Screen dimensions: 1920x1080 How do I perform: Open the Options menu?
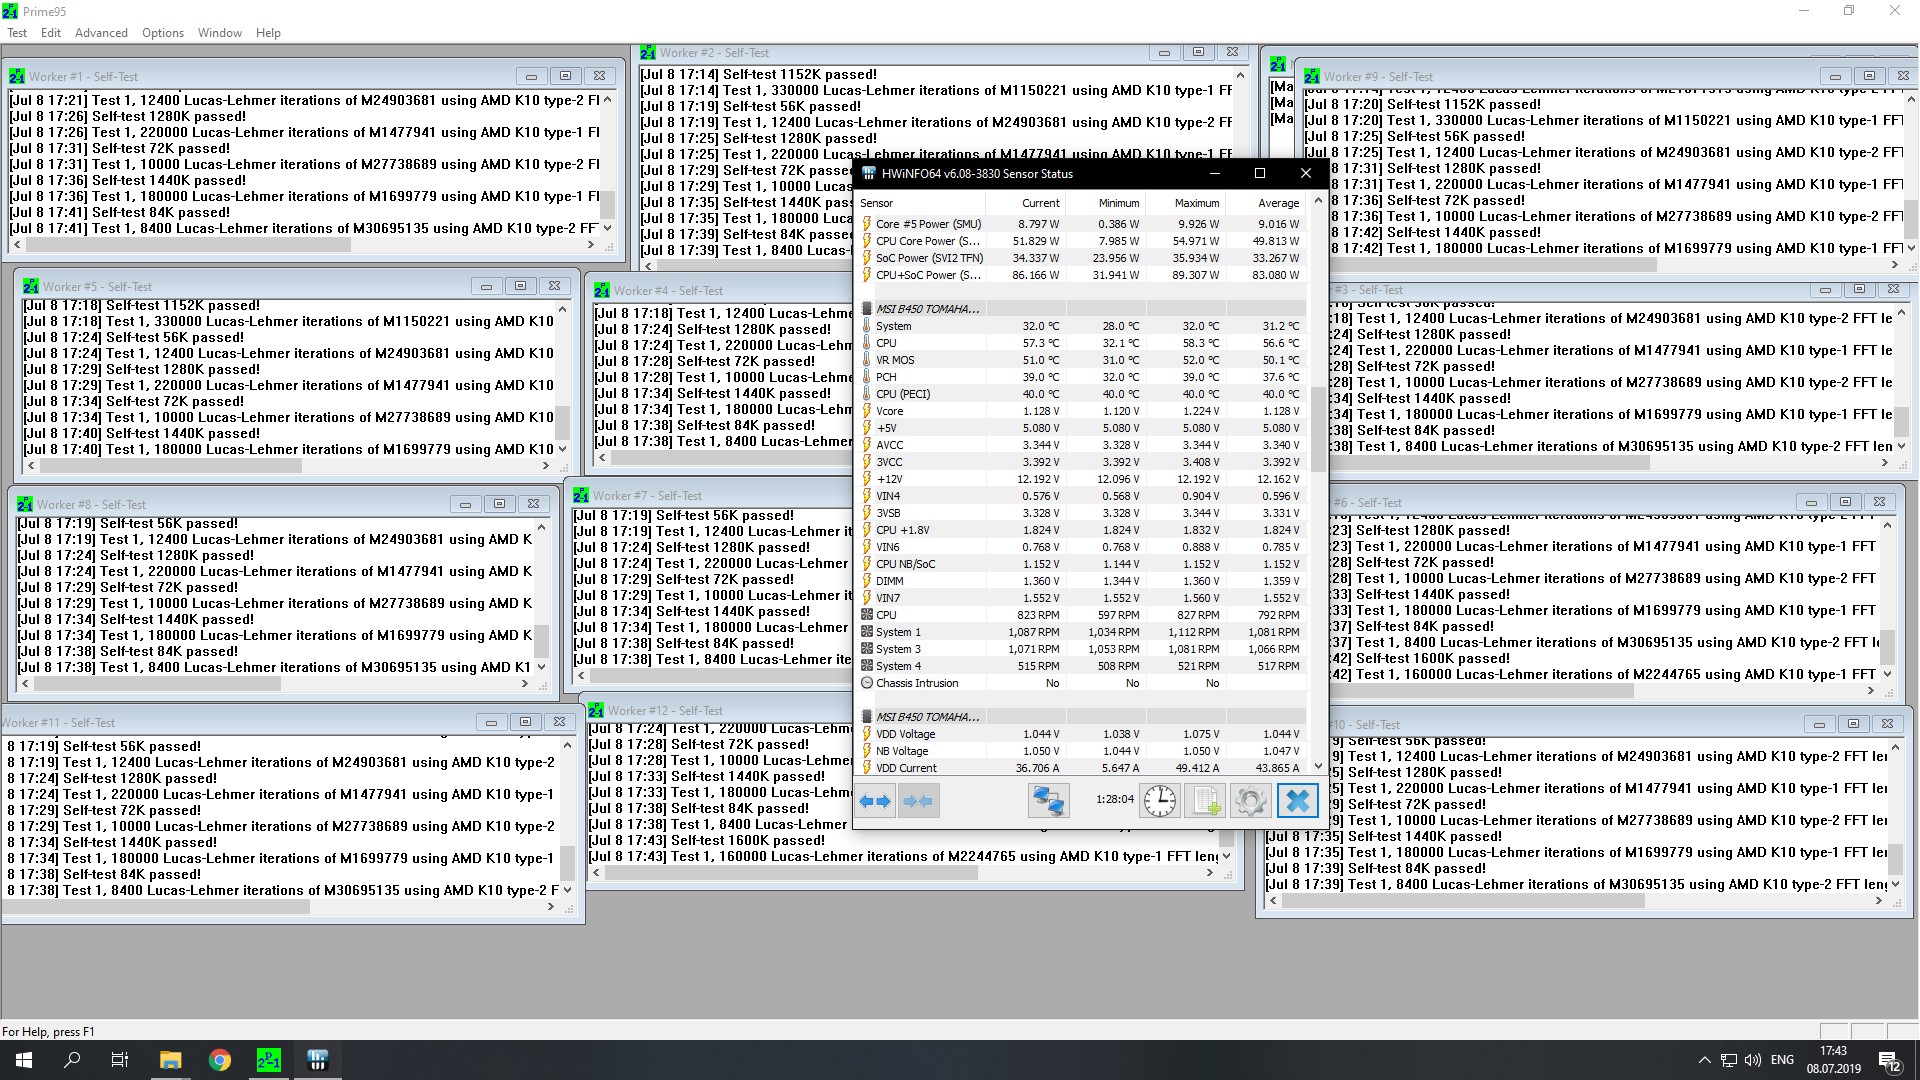pyautogui.click(x=163, y=33)
